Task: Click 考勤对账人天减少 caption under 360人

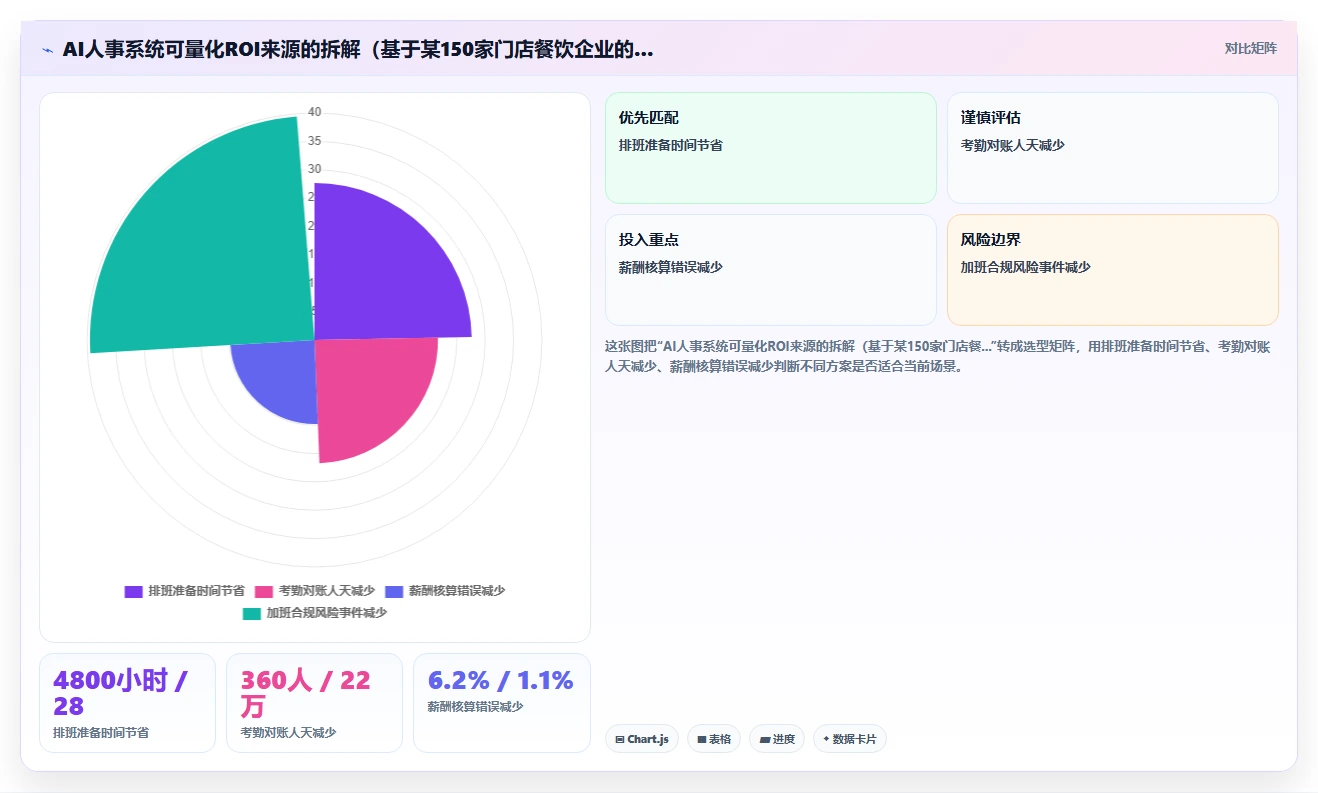Action: pyautogui.click(x=288, y=733)
